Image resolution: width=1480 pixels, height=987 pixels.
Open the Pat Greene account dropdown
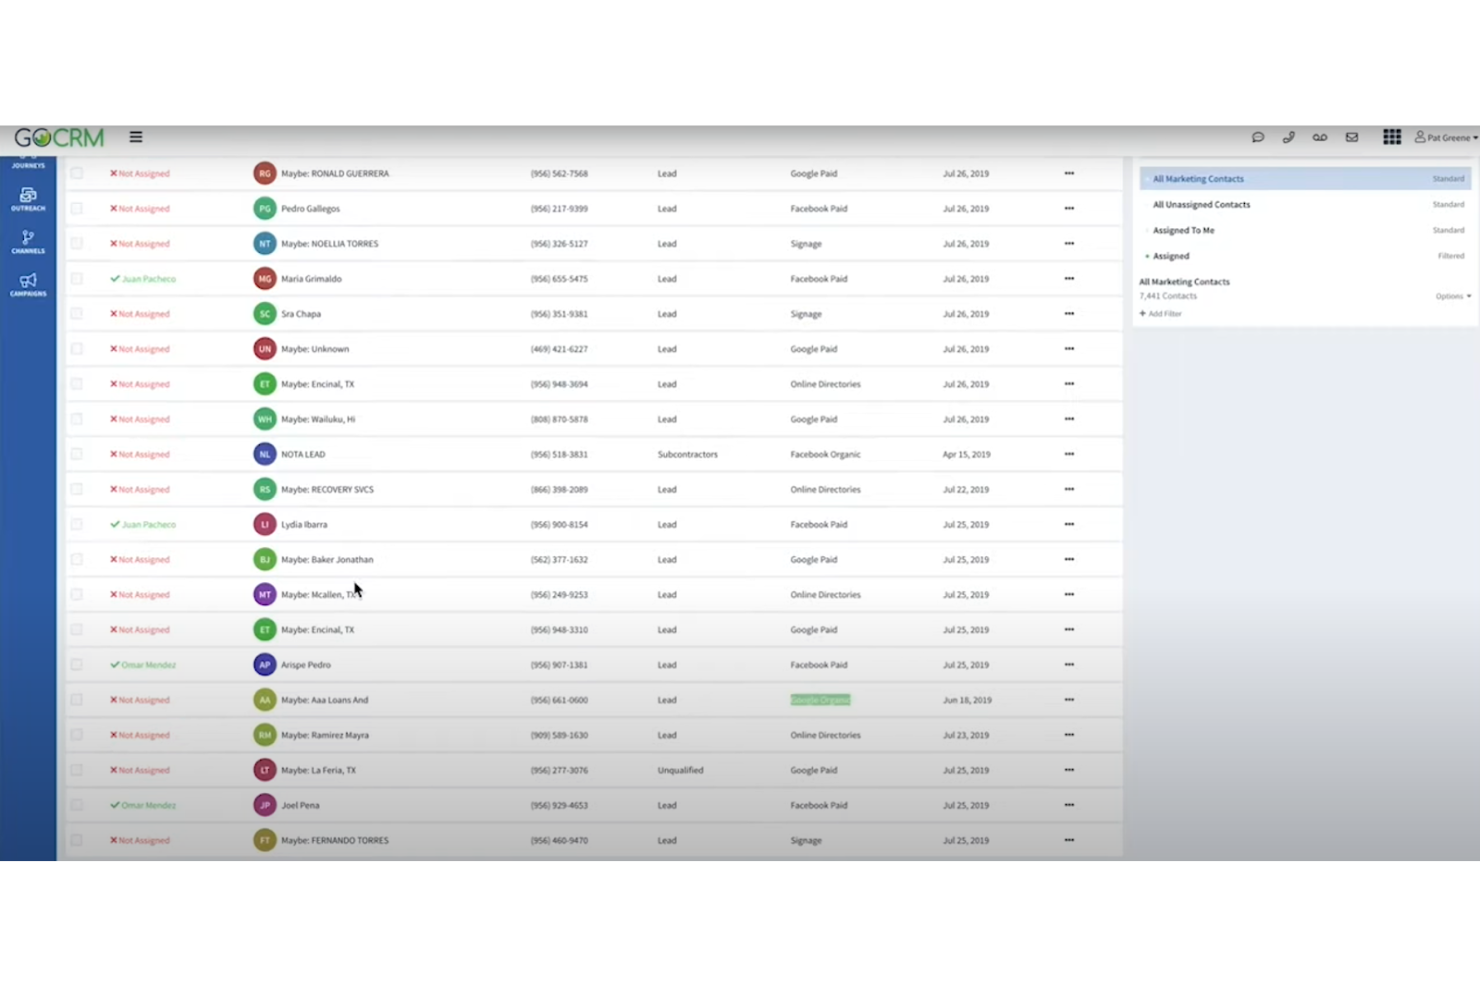[1444, 137]
